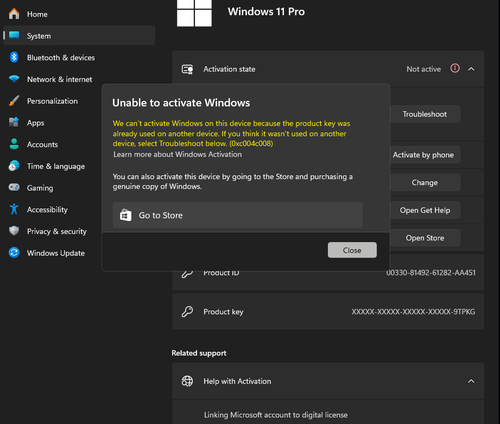The width and height of the screenshot is (500, 424).
Task: Click the Activation state certificate icon
Action: click(187, 69)
